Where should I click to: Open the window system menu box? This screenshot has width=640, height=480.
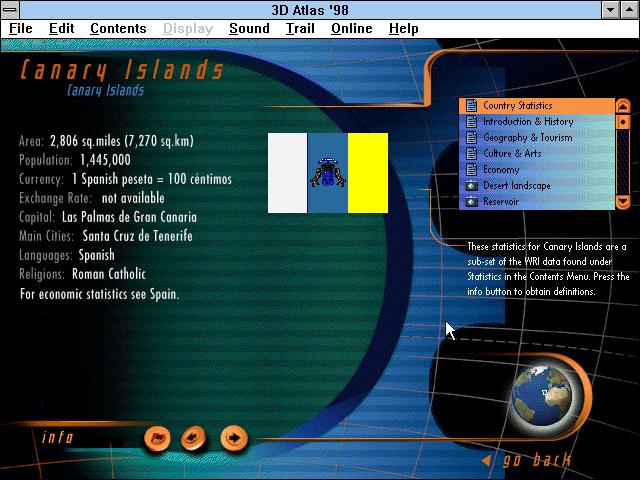click(x=10, y=10)
